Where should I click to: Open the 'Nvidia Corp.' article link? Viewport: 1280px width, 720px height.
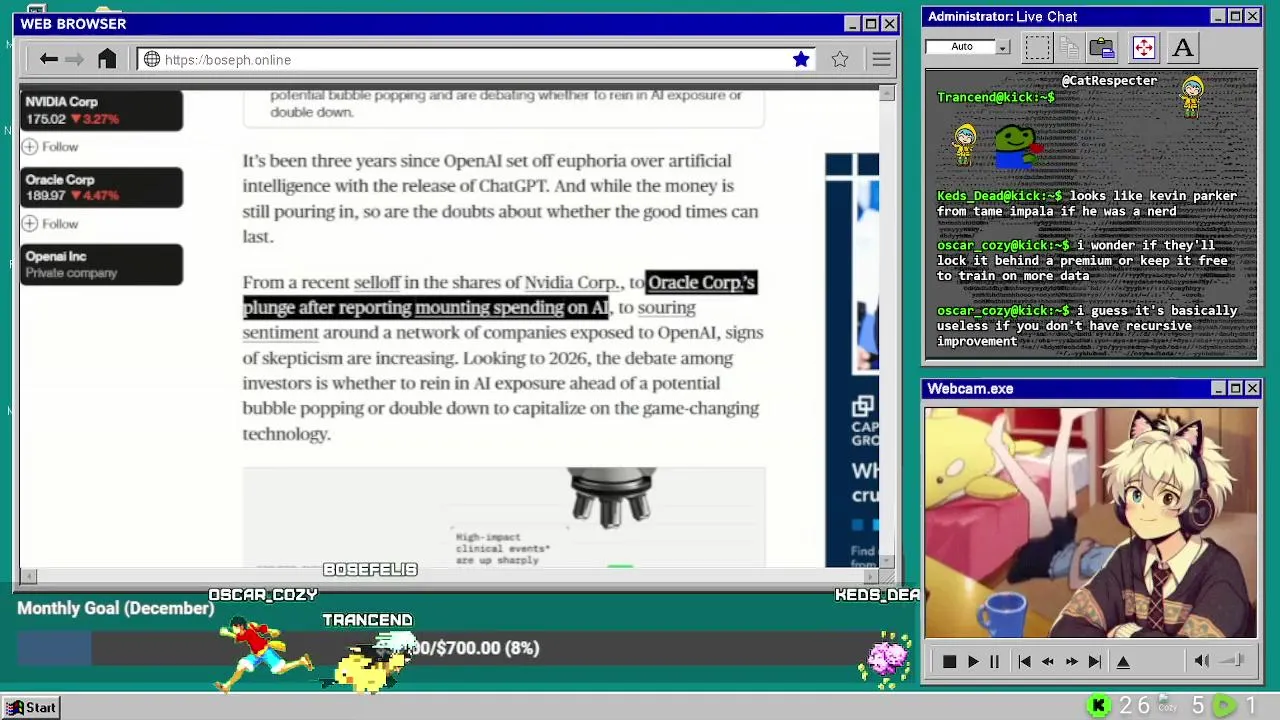coord(573,282)
